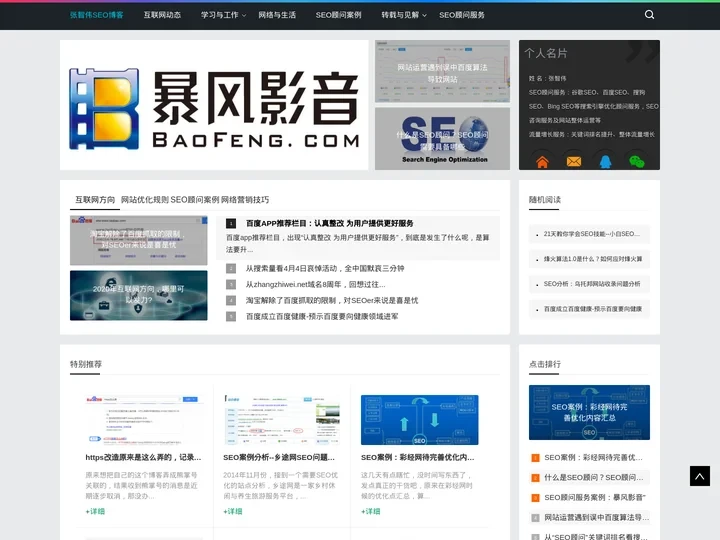The height and width of the screenshot is (540, 720).
Task: Click the back-to-top arrow button
Action: click(x=700, y=476)
